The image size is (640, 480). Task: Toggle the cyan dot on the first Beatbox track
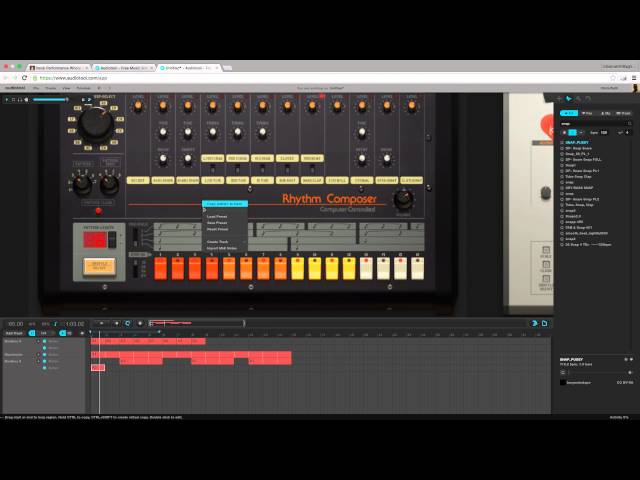click(x=44, y=341)
